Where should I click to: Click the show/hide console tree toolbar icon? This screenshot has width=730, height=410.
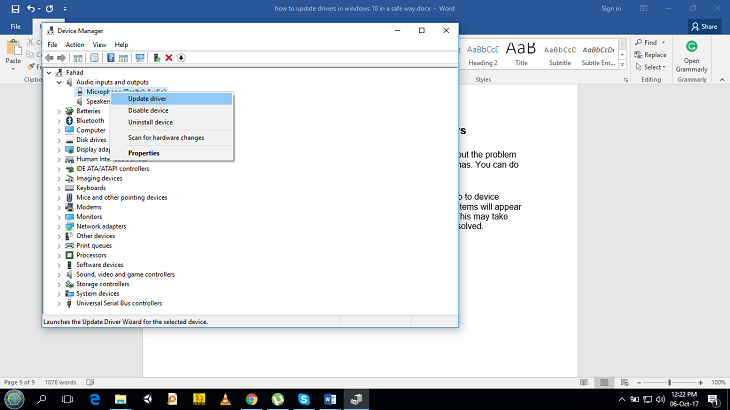[x=78, y=58]
